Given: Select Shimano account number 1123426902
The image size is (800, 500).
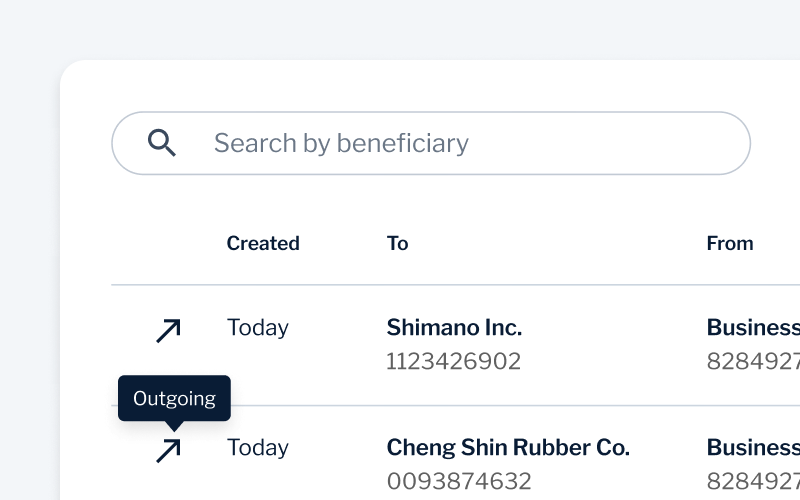Looking at the screenshot, I should pyautogui.click(x=453, y=361).
